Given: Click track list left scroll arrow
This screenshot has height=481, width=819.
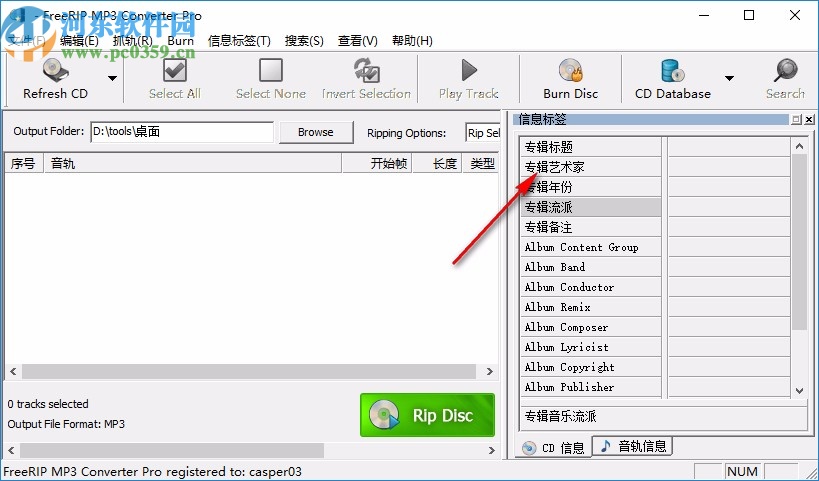Looking at the screenshot, I should (14, 371).
